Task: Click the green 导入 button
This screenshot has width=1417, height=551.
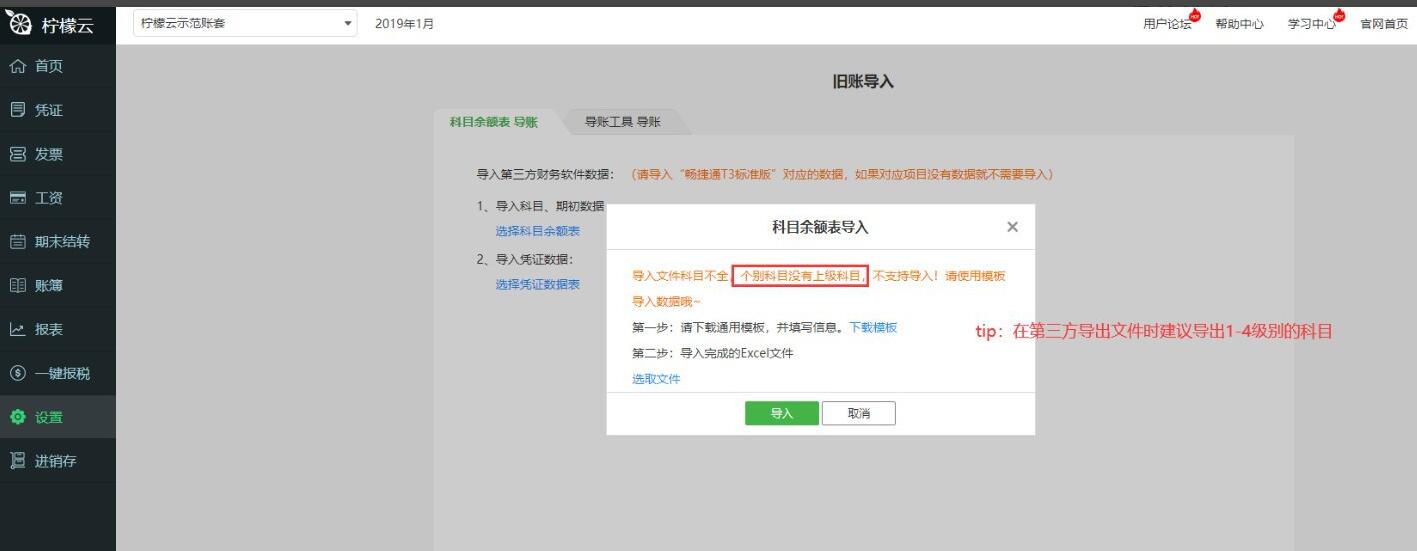Action: point(782,414)
